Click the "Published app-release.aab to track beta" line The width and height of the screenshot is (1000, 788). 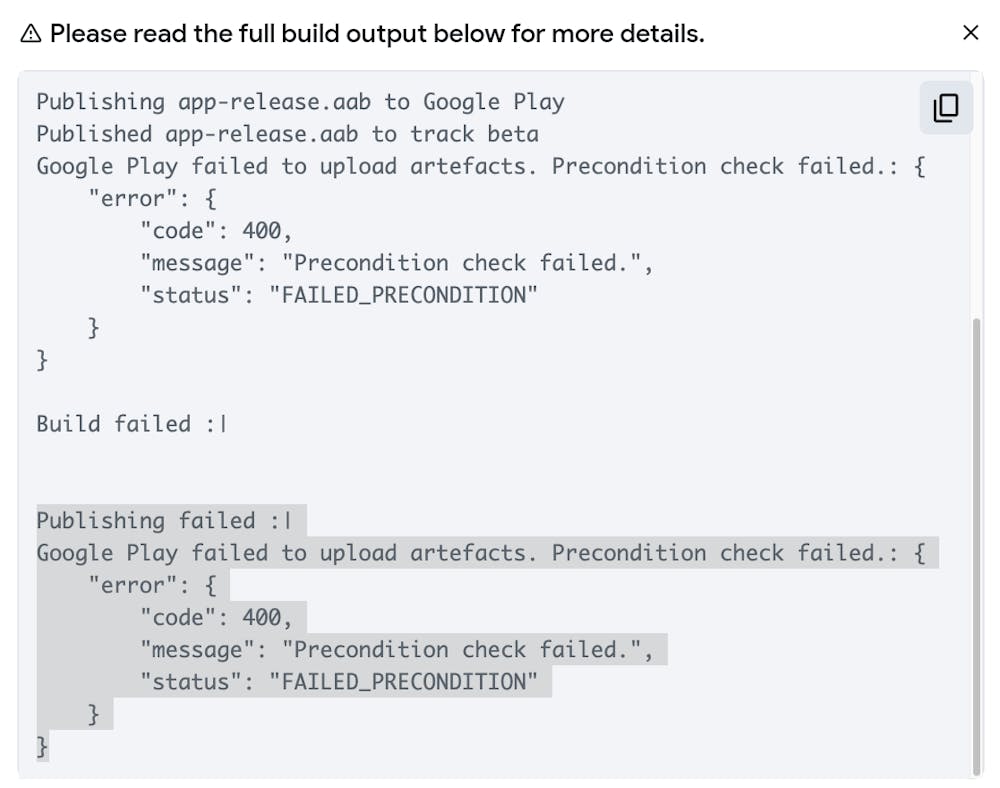(287, 134)
